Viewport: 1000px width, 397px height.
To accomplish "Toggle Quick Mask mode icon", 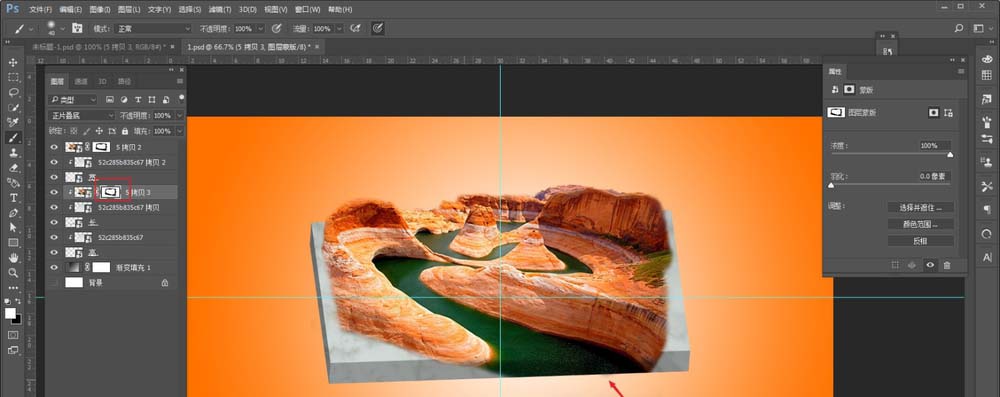I will pyautogui.click(x=13, y=334).
